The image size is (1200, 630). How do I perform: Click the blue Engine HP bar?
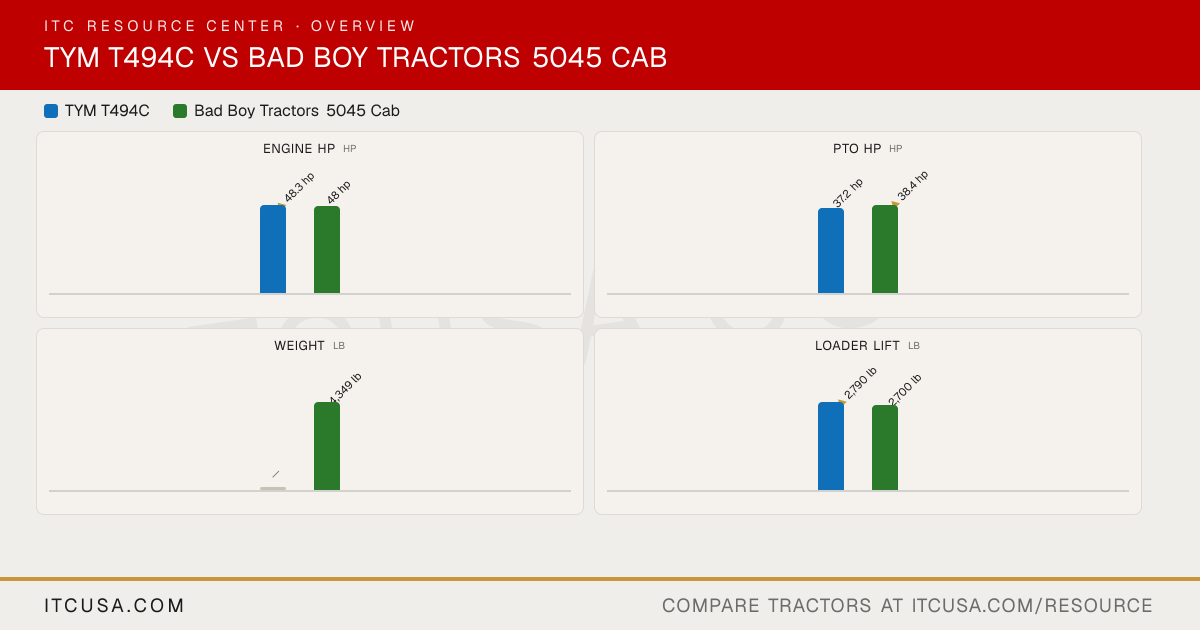pyautogui.click(x=273, y=249)
